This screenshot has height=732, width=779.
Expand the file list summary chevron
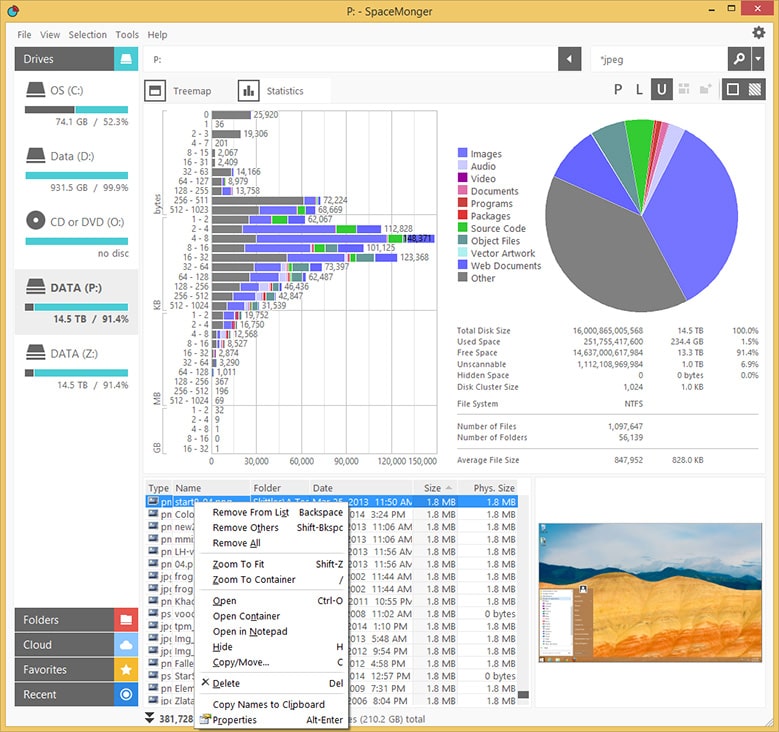(x=149, y=718)
